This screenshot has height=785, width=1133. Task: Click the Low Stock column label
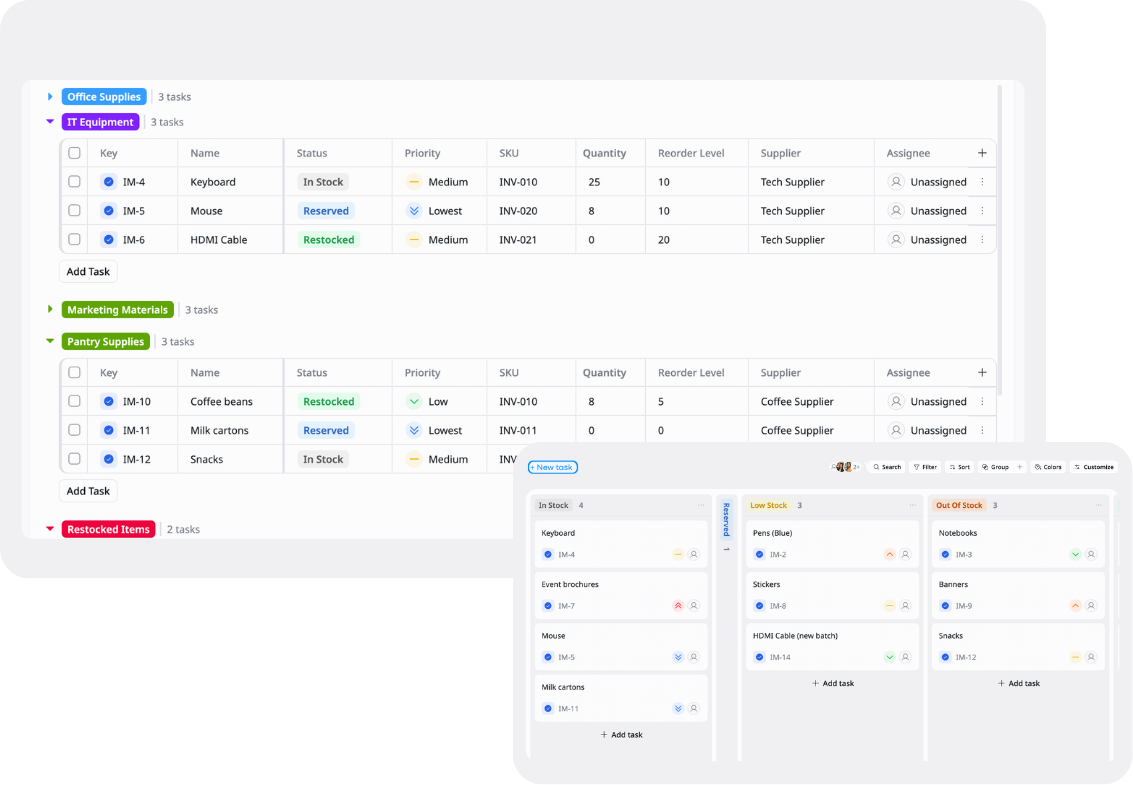pos(768,505)
